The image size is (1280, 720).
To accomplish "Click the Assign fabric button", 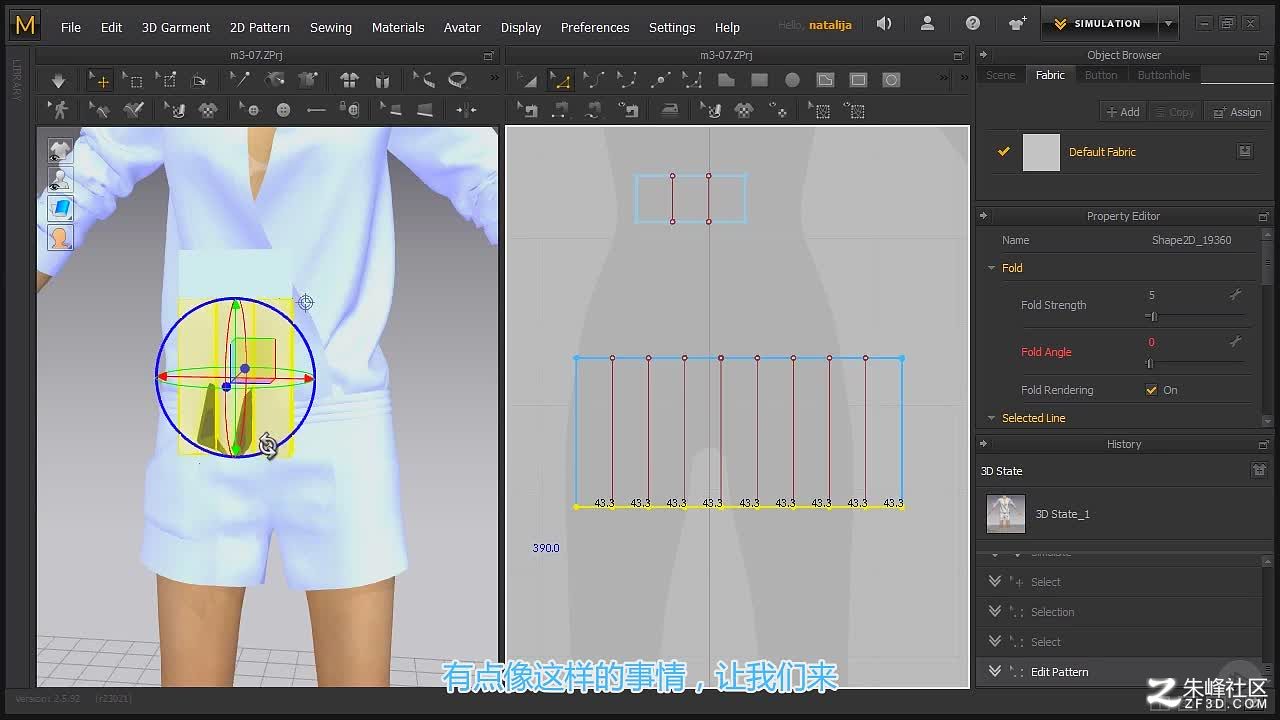I will coord(1238,112).
